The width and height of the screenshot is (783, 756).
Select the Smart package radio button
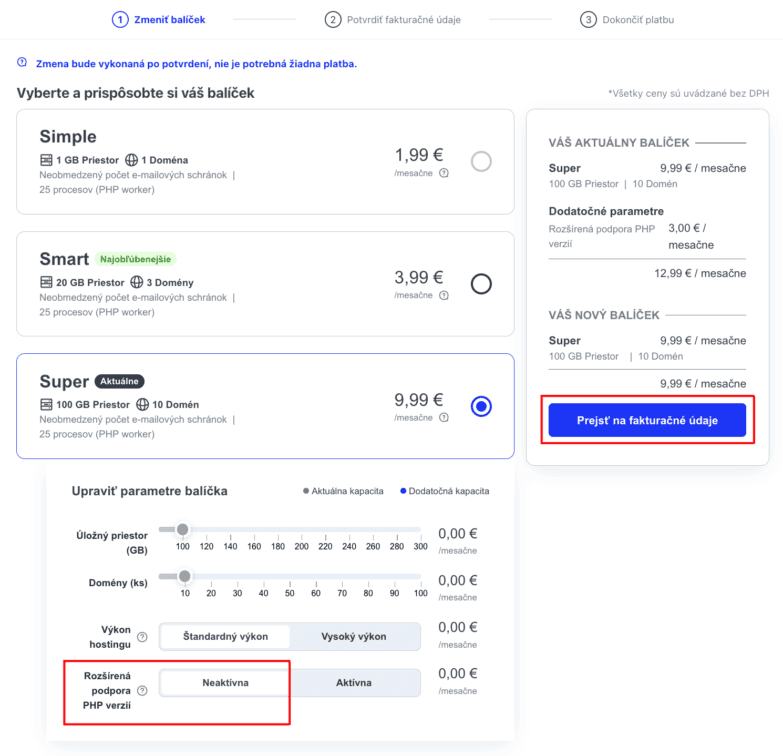[481, 284]
